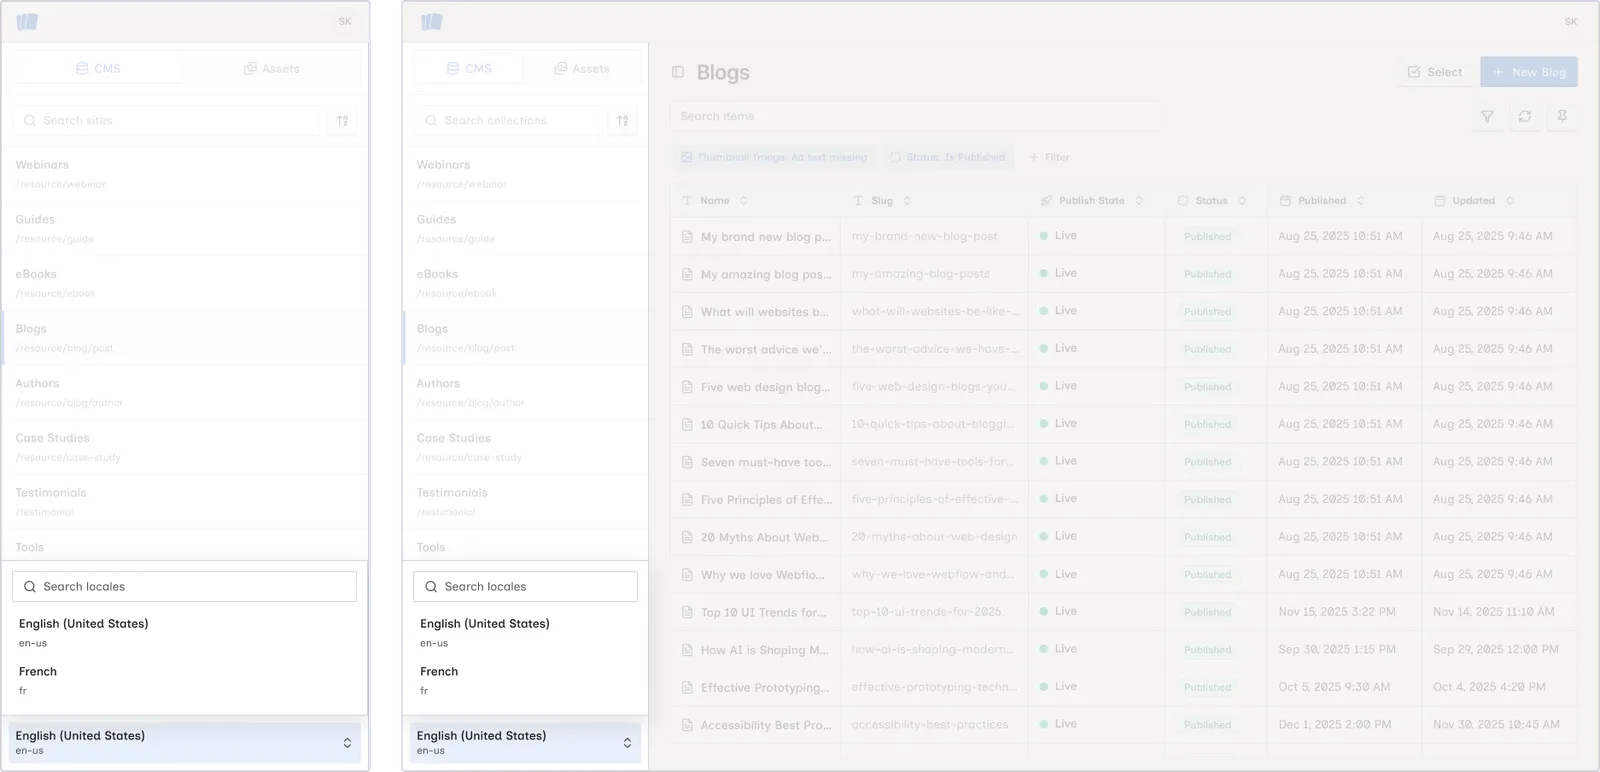Open the SK avatar in the left panel
The image size is (1600, 772).
pyautogui.click(x=345, y=22)
